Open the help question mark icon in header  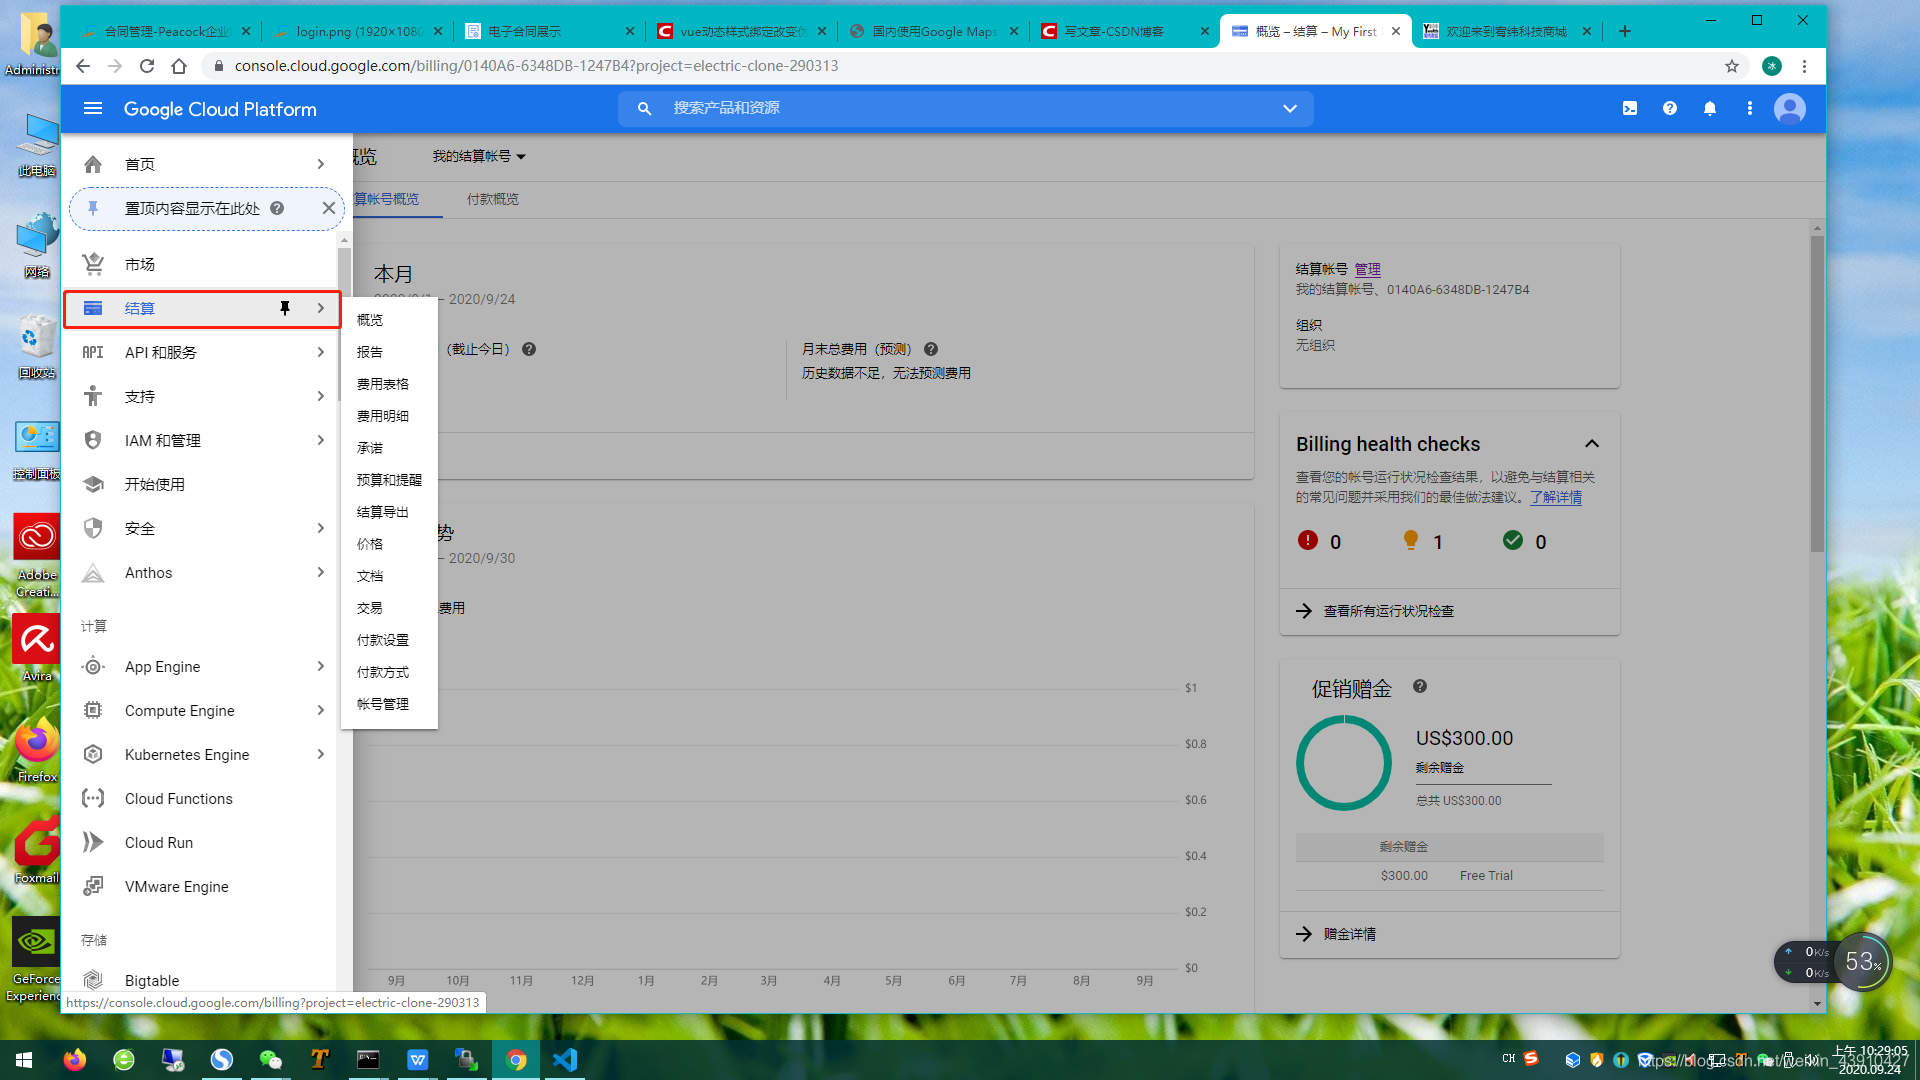[1670, 108]
